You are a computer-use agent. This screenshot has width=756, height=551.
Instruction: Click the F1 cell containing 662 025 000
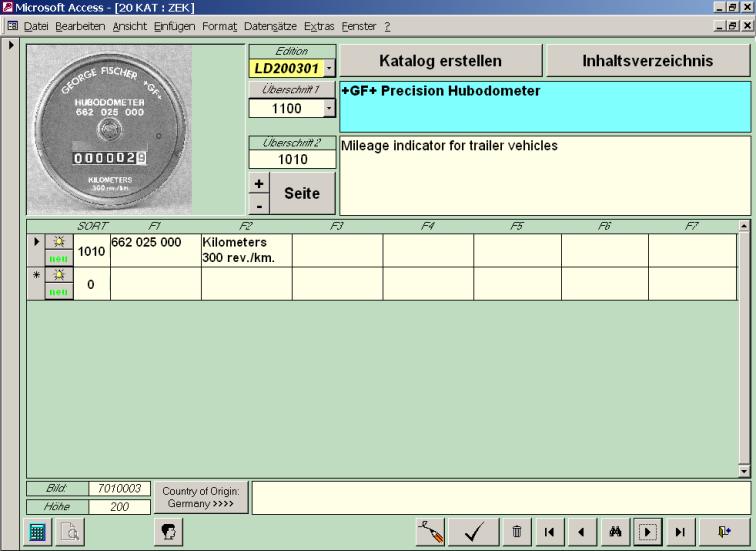pyautogui.click(x=155, y=250)
